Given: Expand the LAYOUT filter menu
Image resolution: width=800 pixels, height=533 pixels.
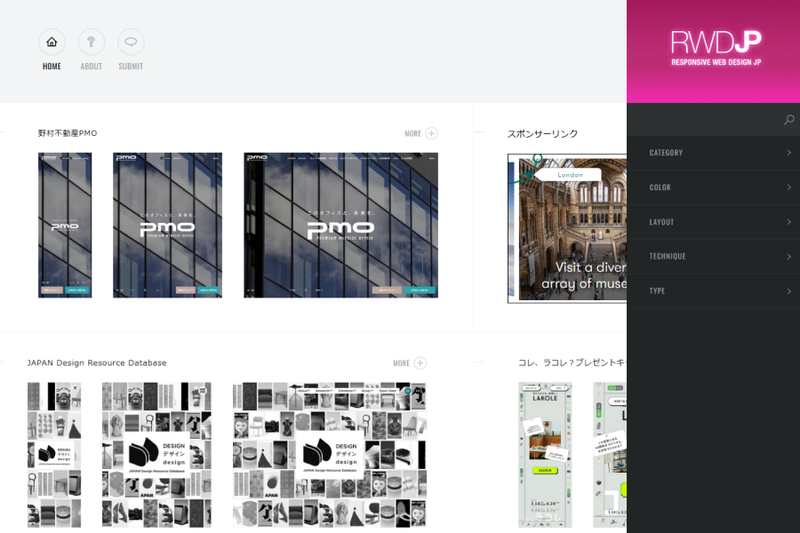Looking at the screenshot, I should coord(720,222).
